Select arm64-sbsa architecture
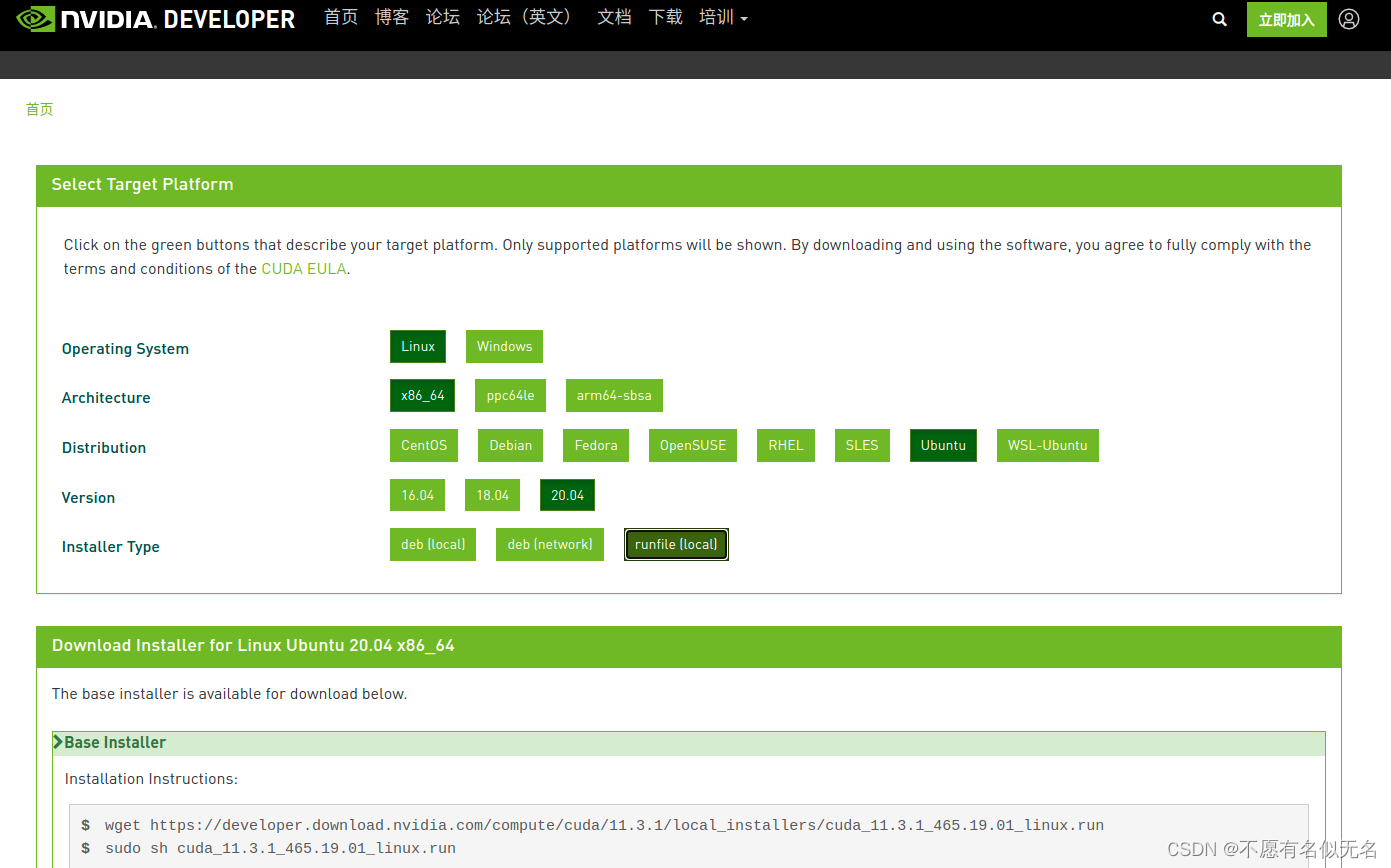Screen dimensions: 1391x868 614,396
